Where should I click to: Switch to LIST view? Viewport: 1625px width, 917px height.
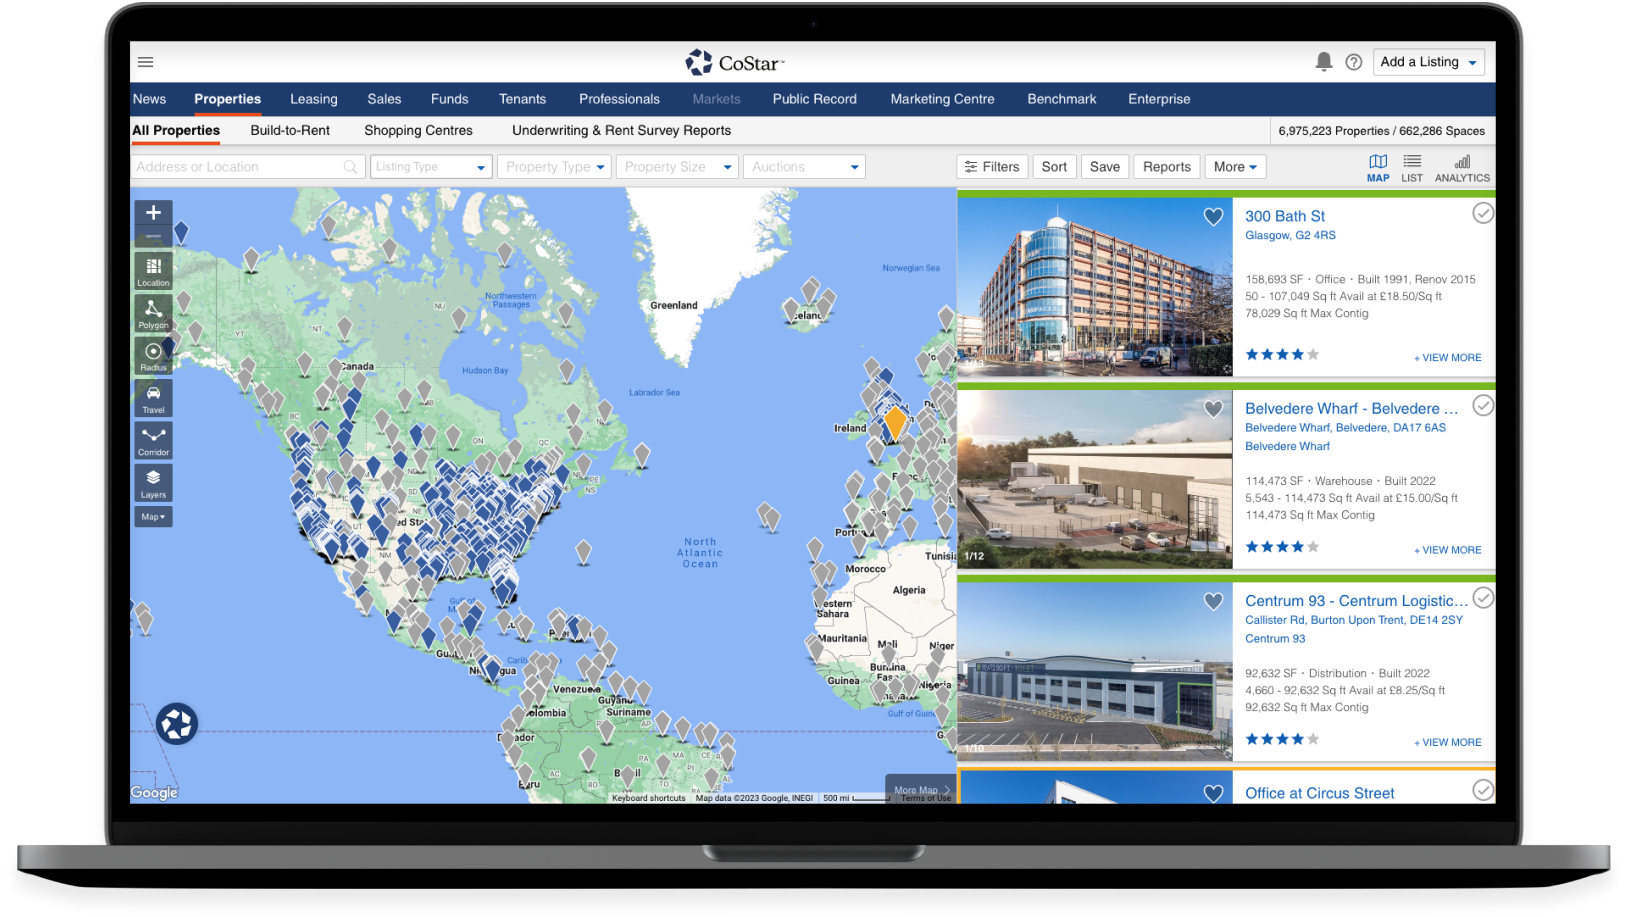coord(1412,168)
